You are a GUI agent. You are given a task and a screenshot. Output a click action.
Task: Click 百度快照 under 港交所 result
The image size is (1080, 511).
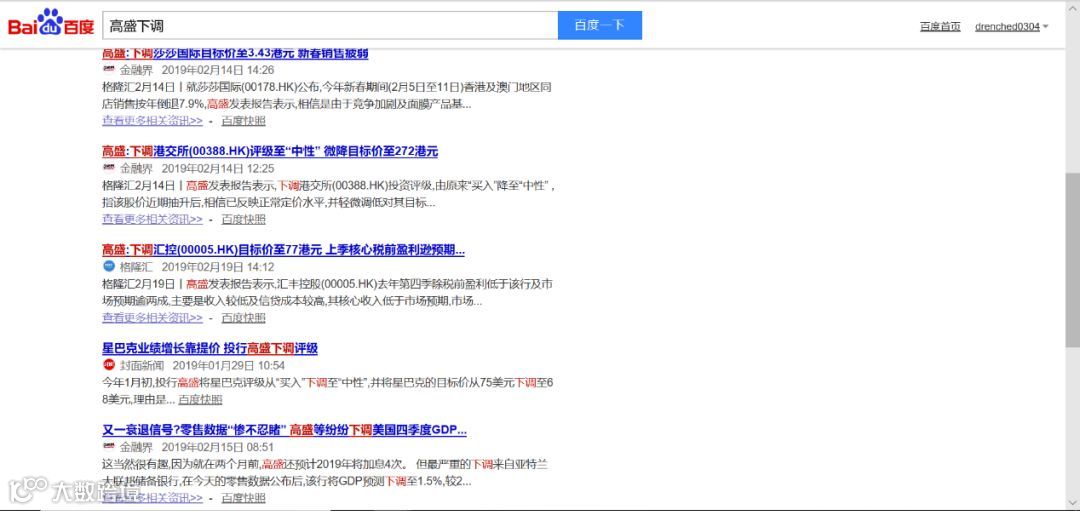coord(243,219)
